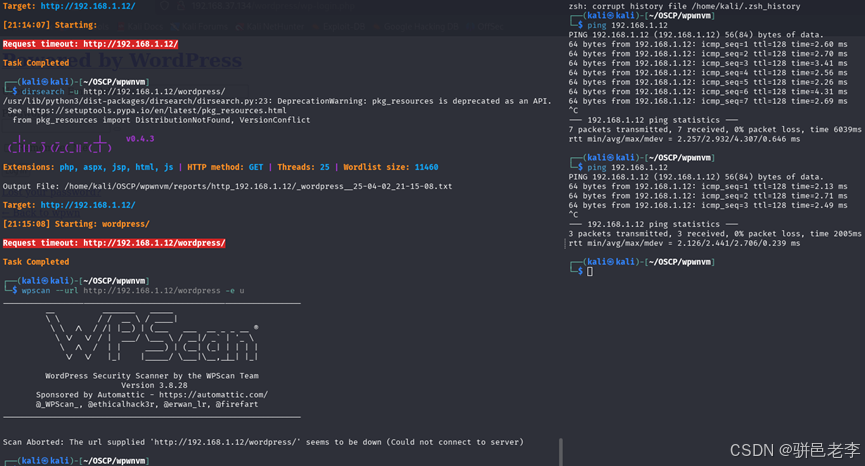This screenshot has width=865, height=466.
Task: Click the left pane scrollbar handle
Action: click(560, 452)
